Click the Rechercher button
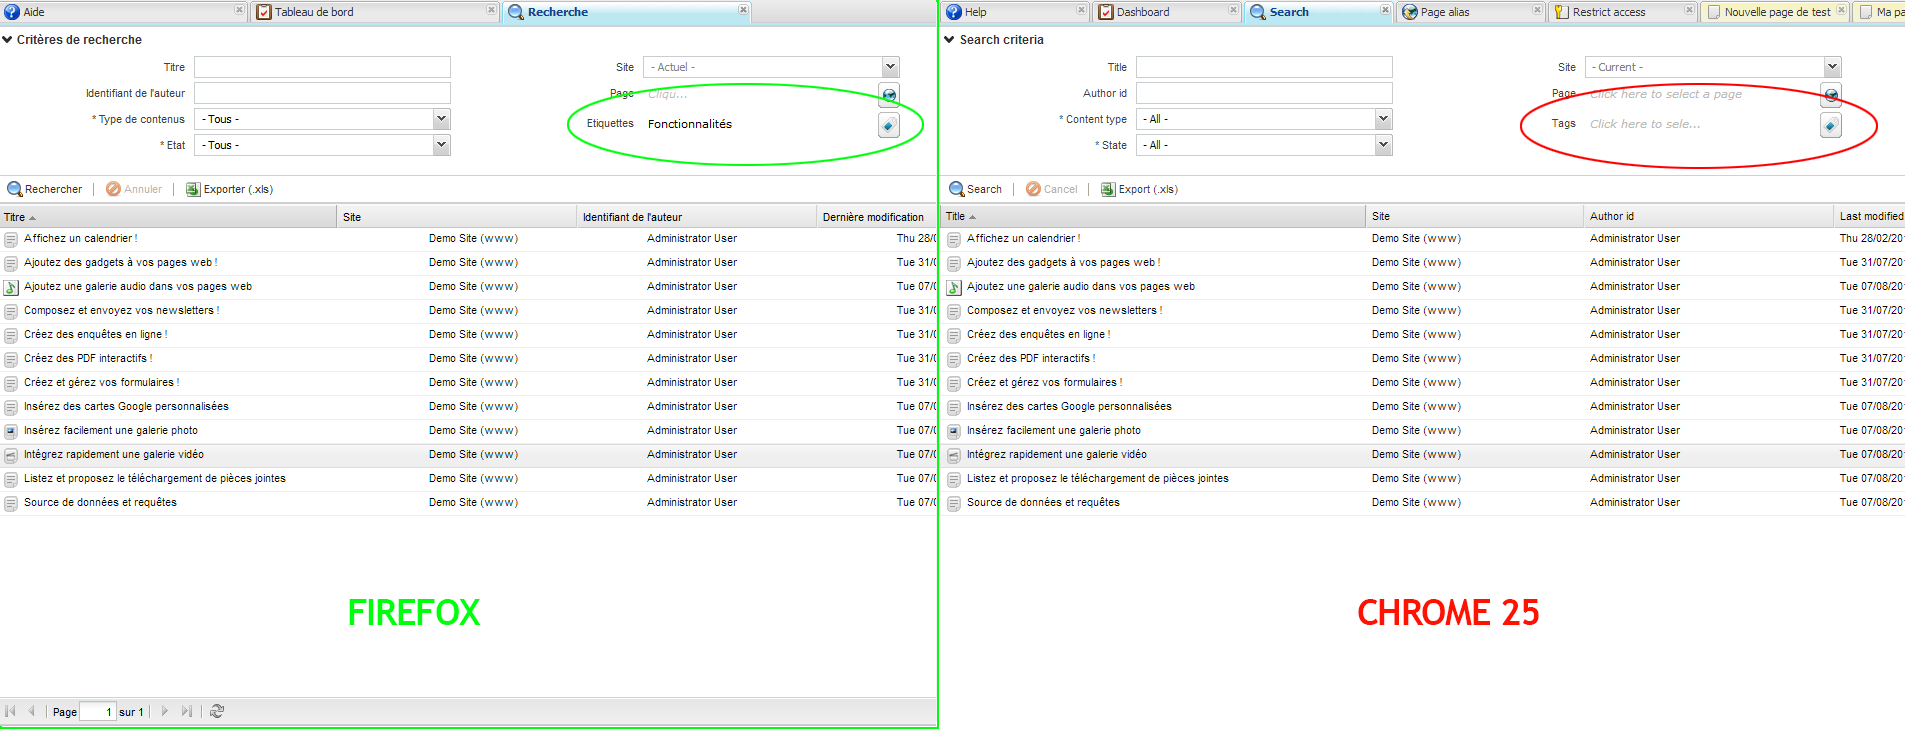 pyautogui.click(x=45, y=189)
